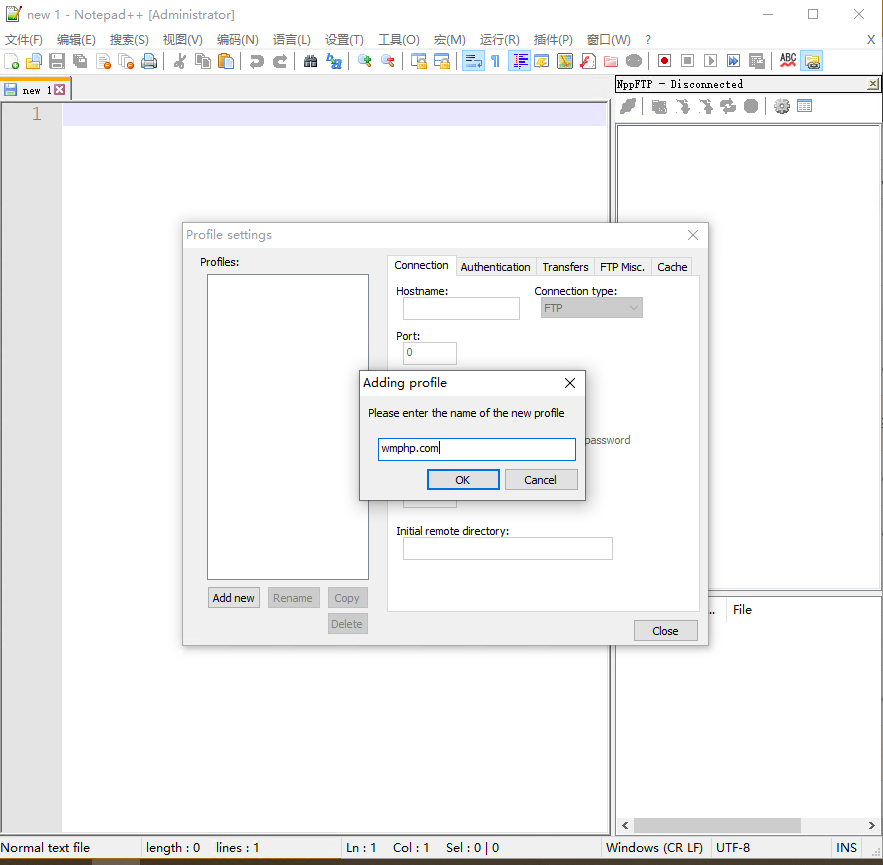Click the Port input field
Viewport: 883px width, 865px height.
click(430, 353)
